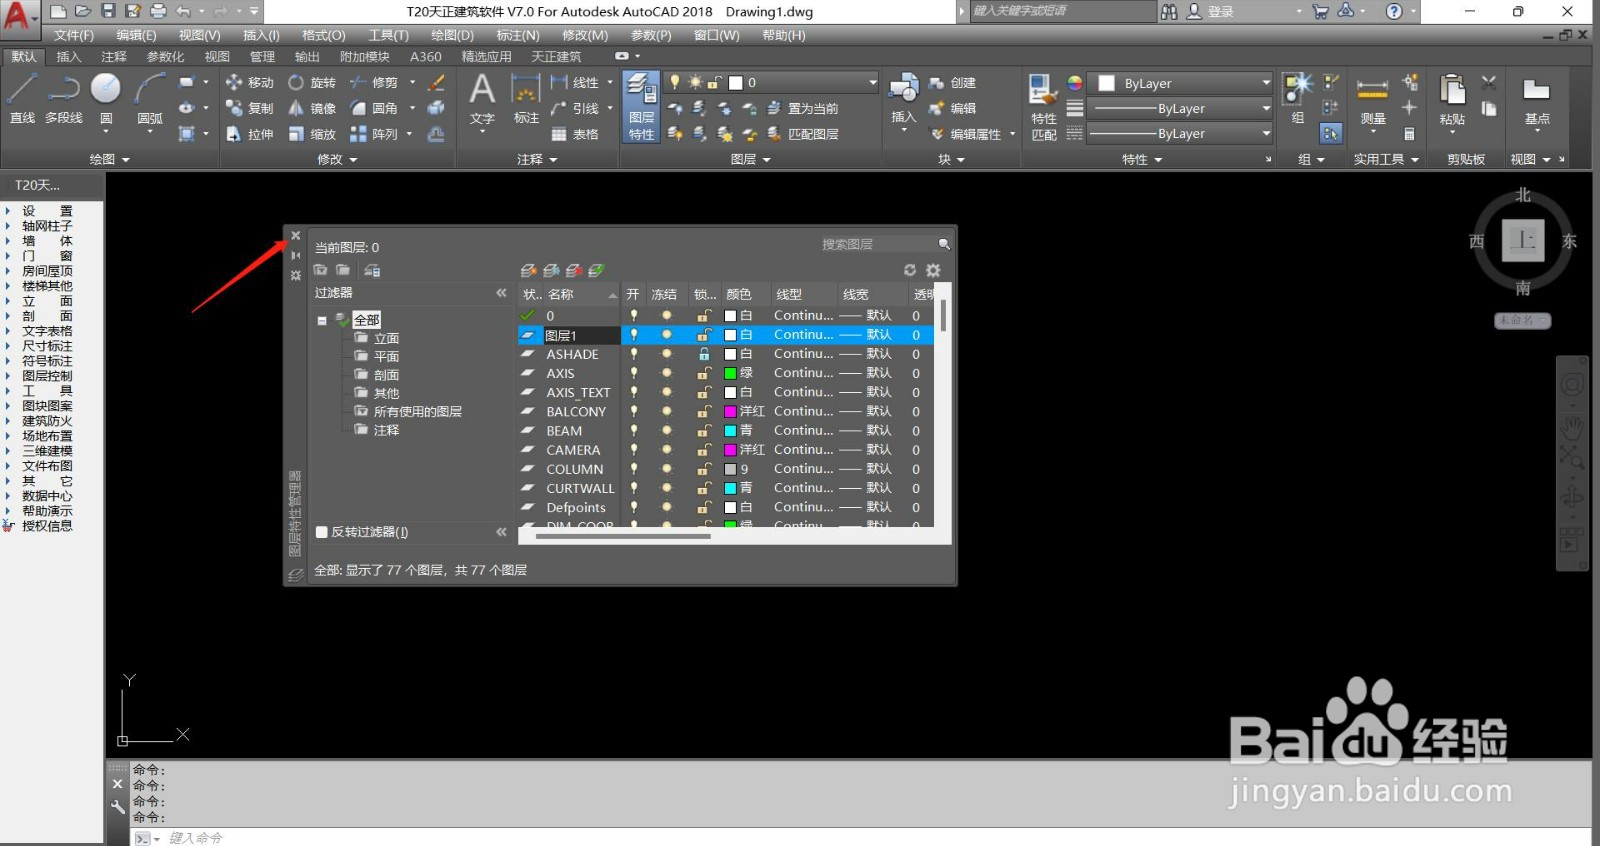Open the 格式(O) menu

point(324,35)
